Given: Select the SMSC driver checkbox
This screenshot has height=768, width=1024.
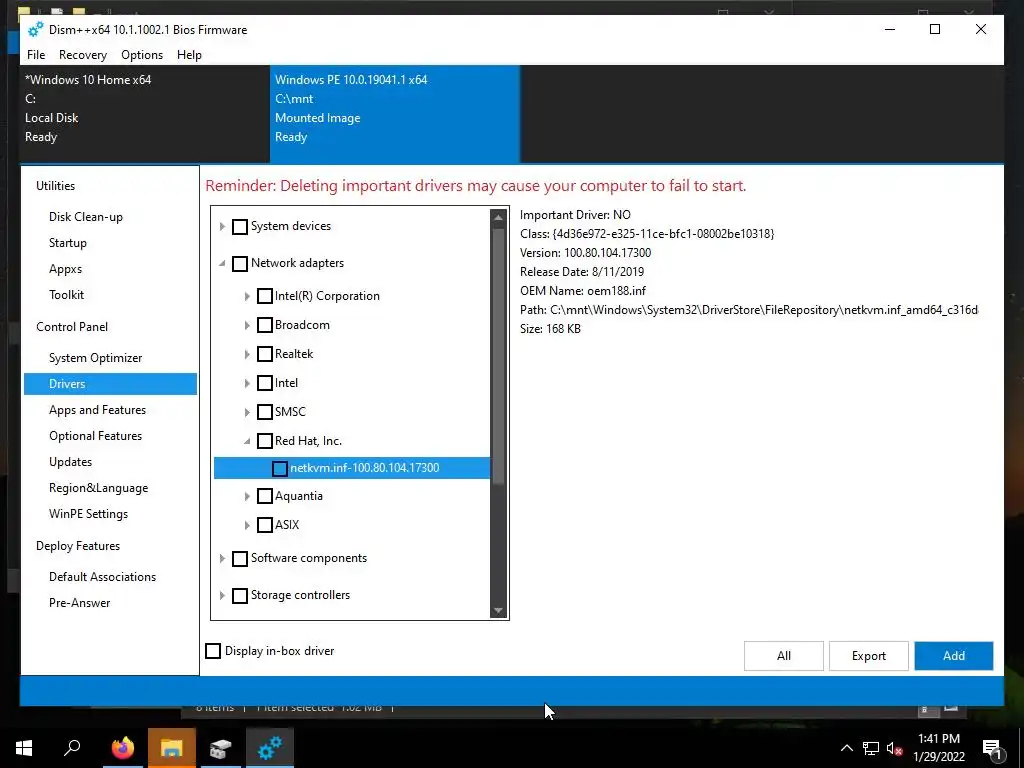Looking at the screenshot, I should click(x=264, y=412).
